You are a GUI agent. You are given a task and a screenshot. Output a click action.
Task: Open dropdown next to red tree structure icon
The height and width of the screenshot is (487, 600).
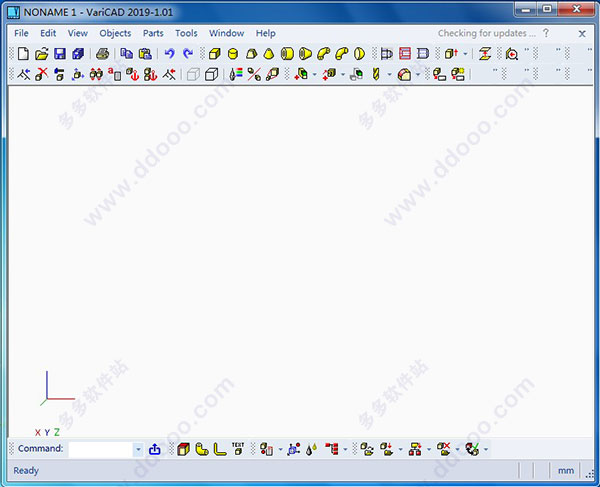[345, 449]
